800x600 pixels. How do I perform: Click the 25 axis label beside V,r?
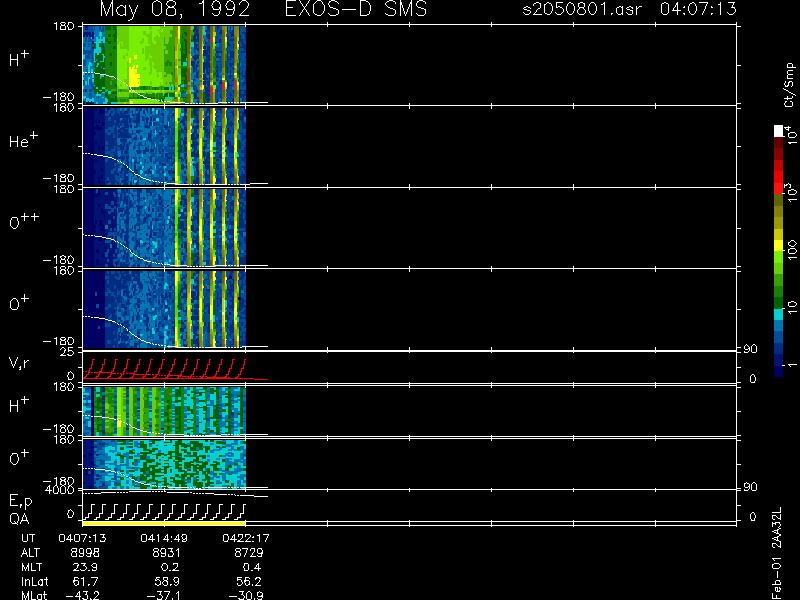click(67, 352)
